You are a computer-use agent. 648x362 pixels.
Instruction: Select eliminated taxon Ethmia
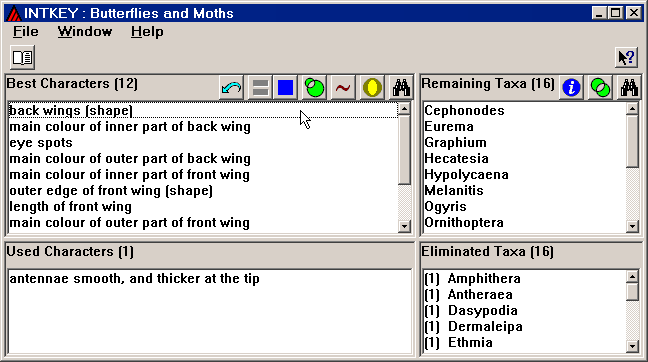(x=524, y=343)
